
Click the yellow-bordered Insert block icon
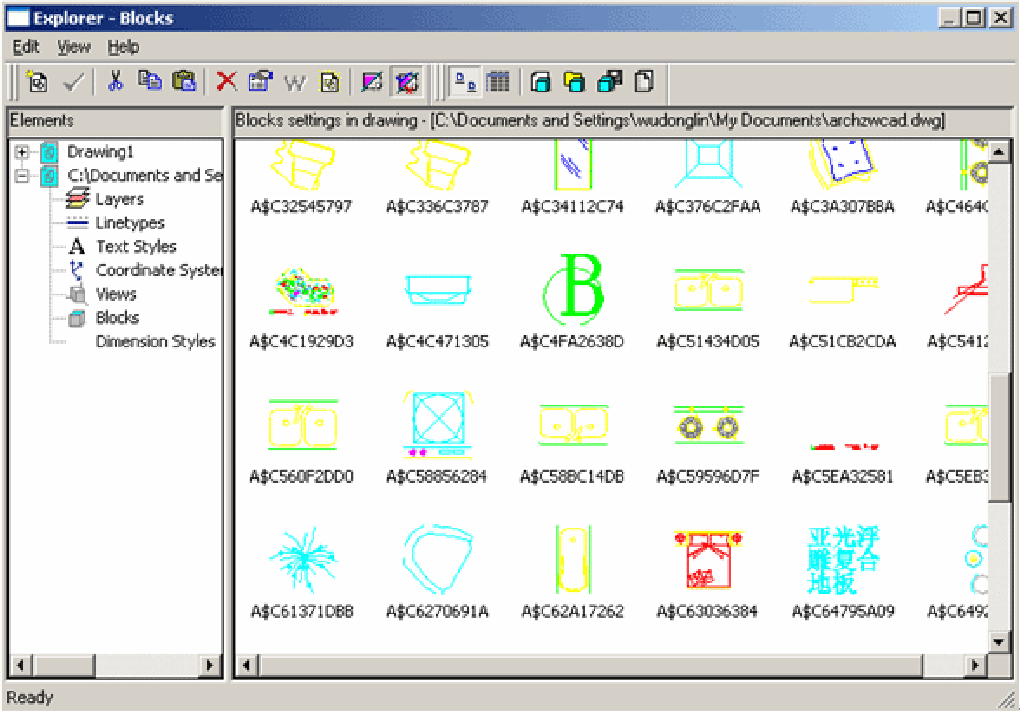click(330, 83)
